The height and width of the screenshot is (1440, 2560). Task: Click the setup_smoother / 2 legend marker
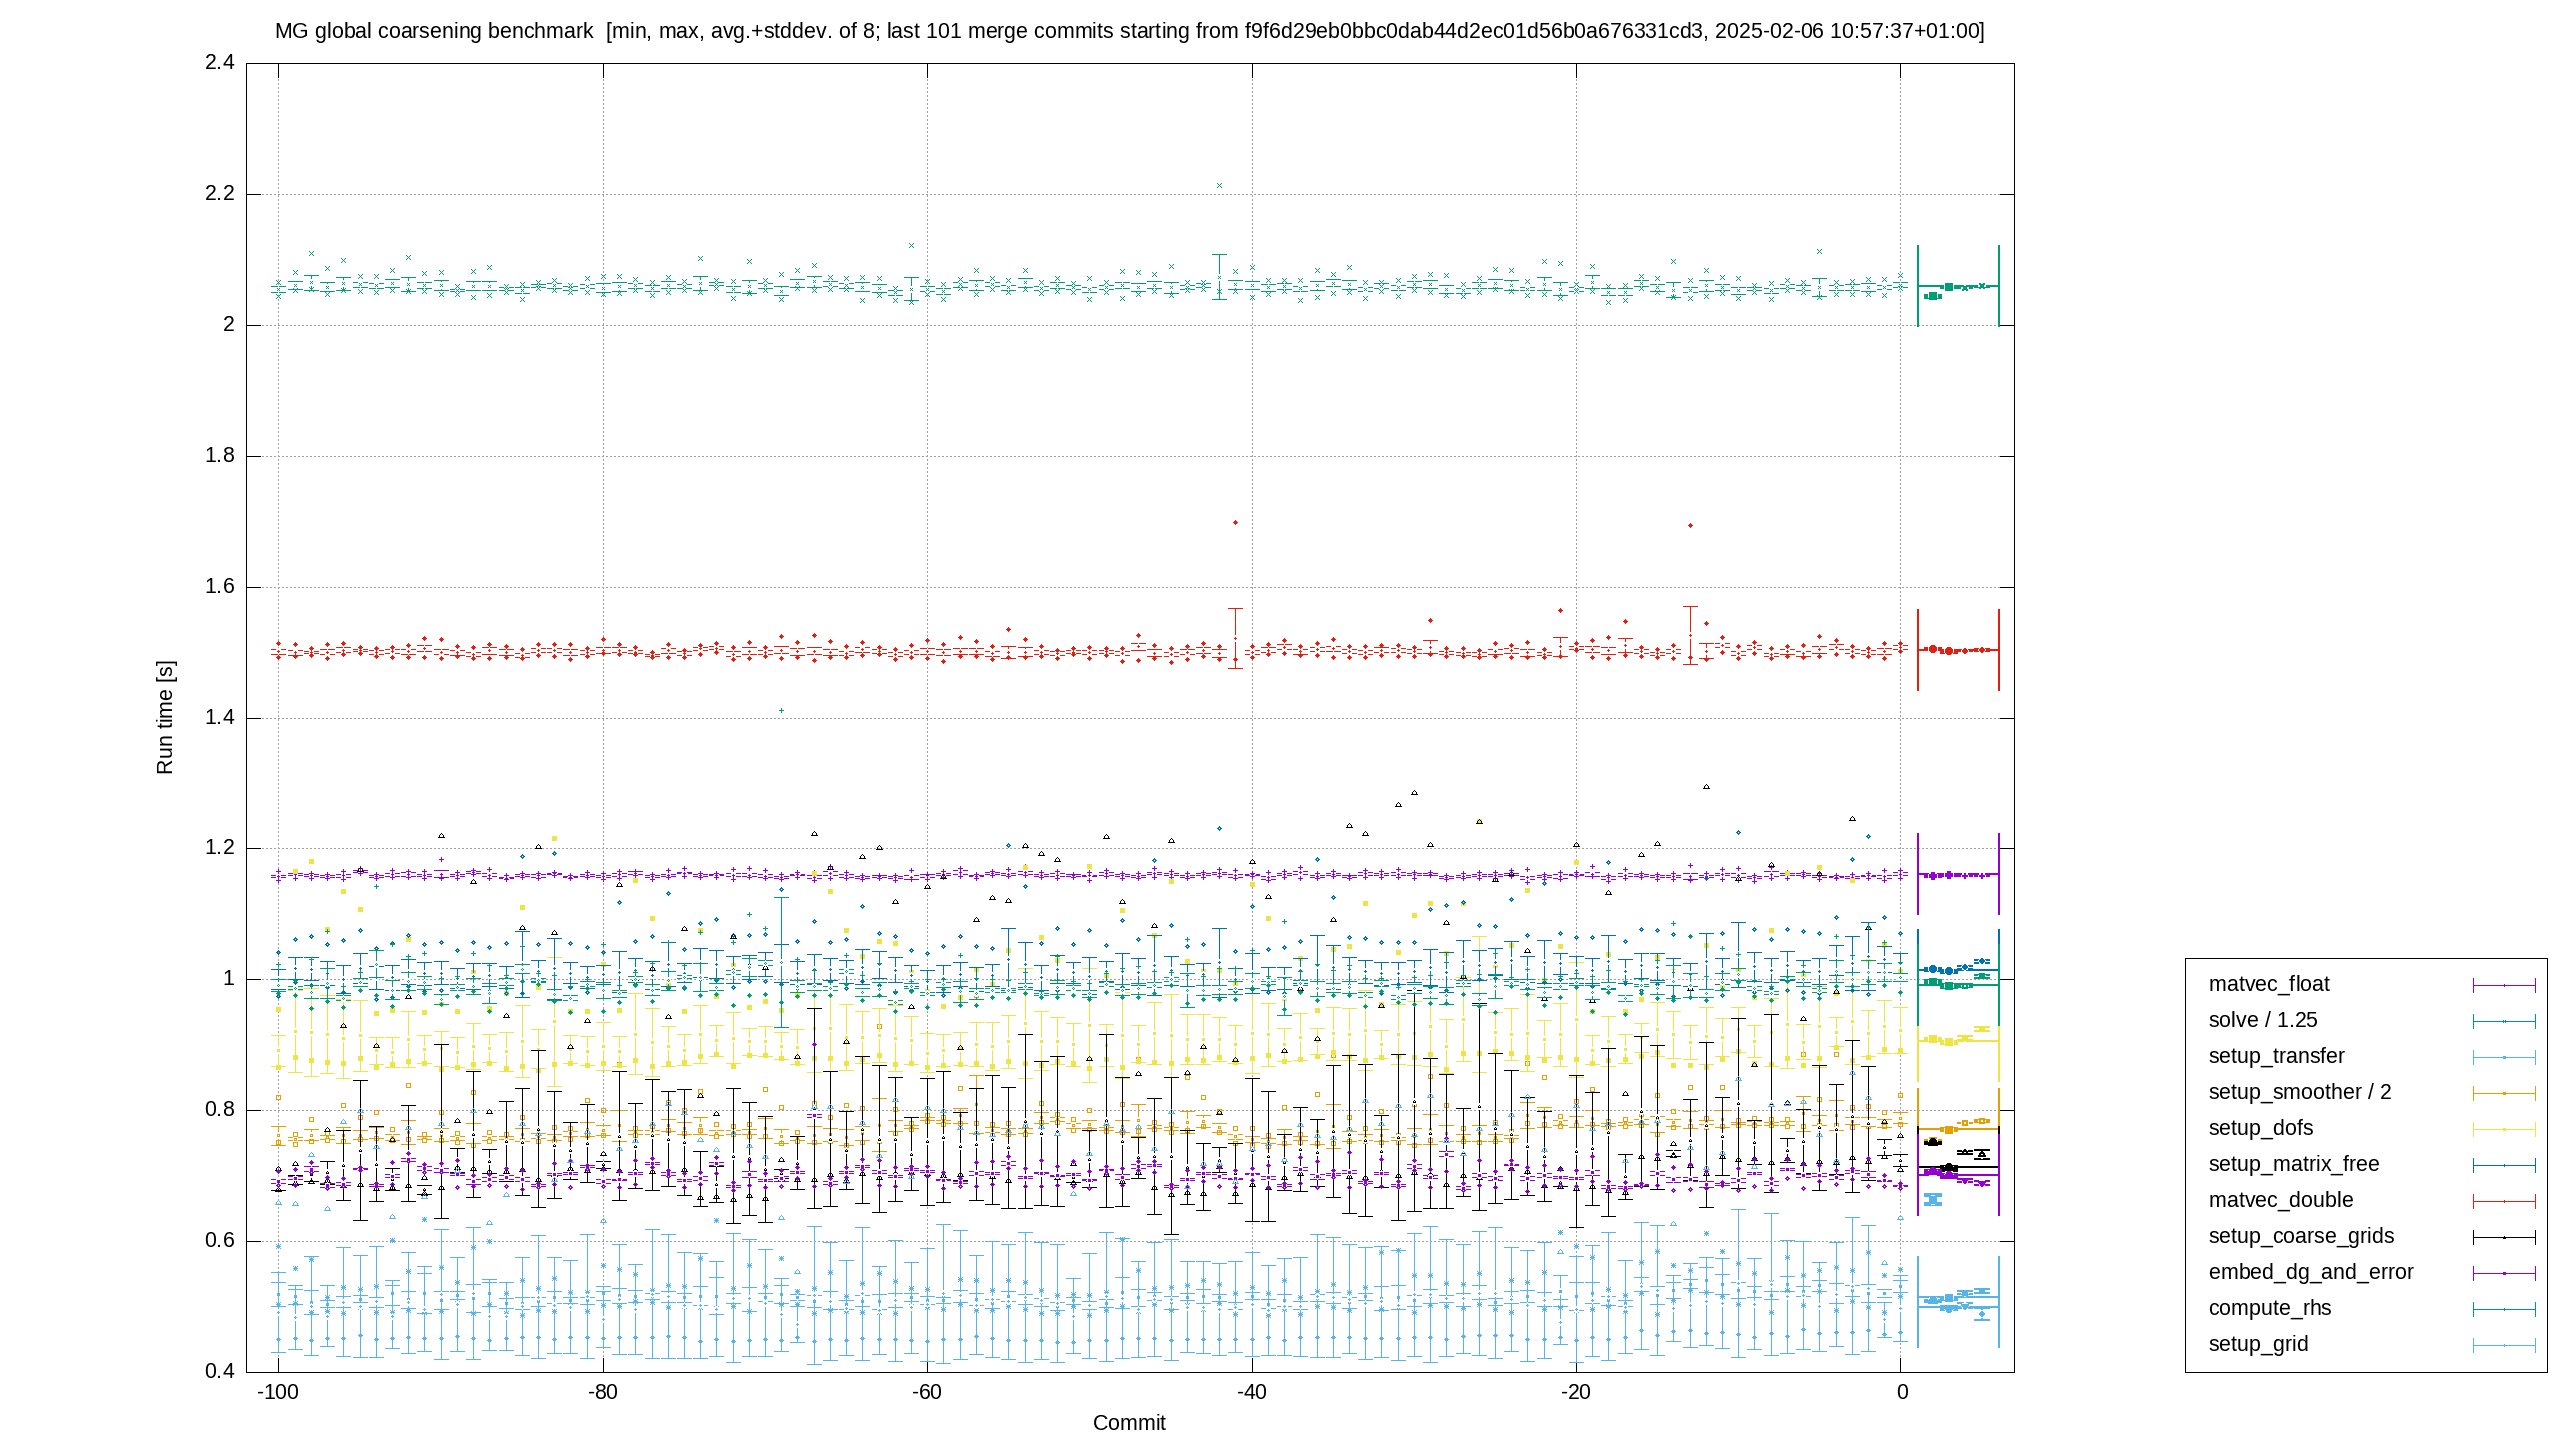[x=2504, y=1093]
